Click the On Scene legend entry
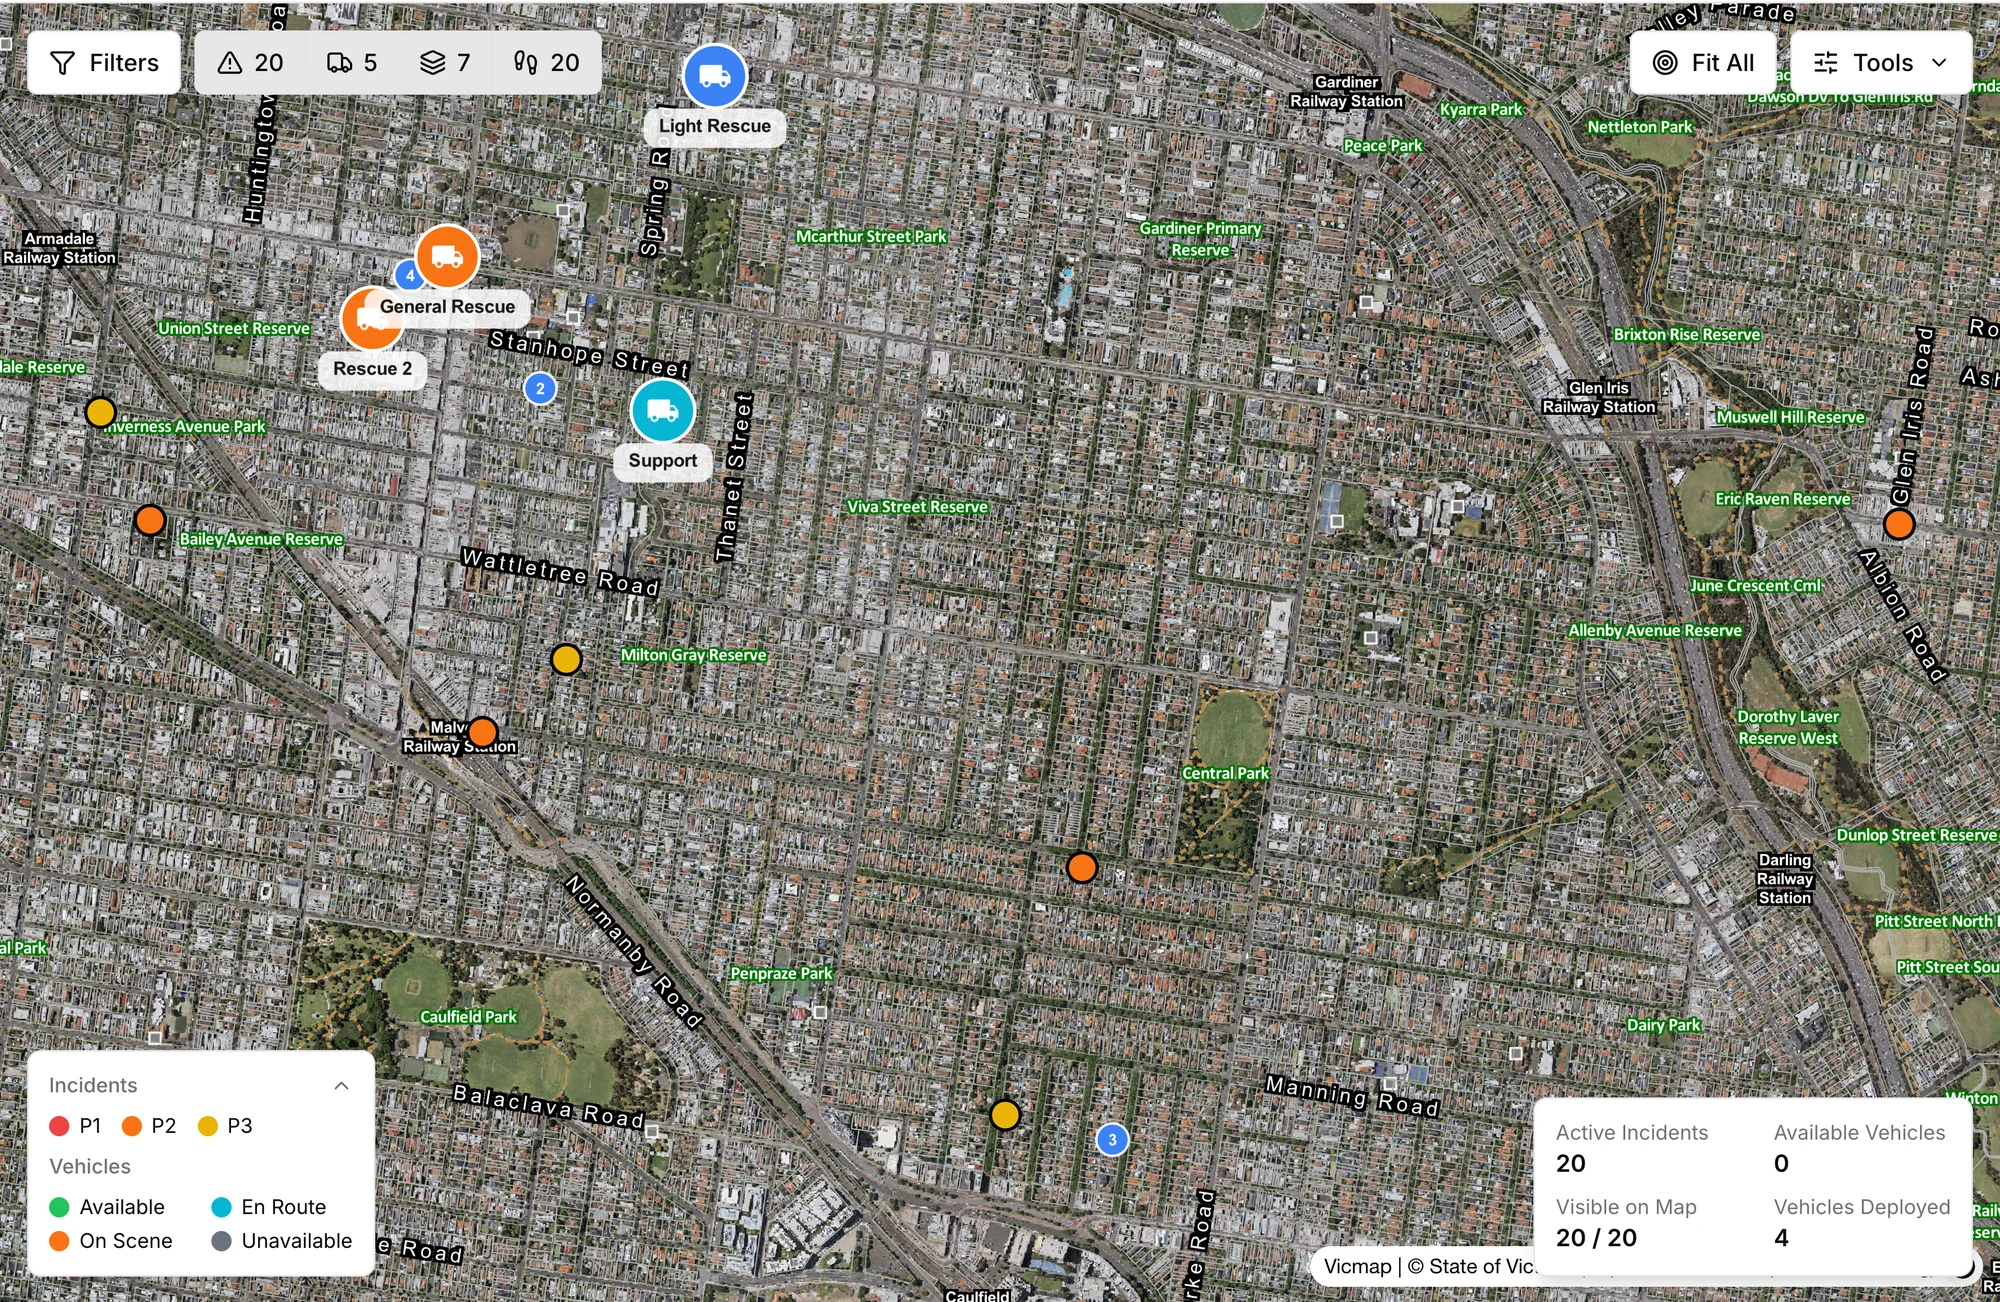The width and height of the screenshot is (2000, 1302). (111, 1241)
